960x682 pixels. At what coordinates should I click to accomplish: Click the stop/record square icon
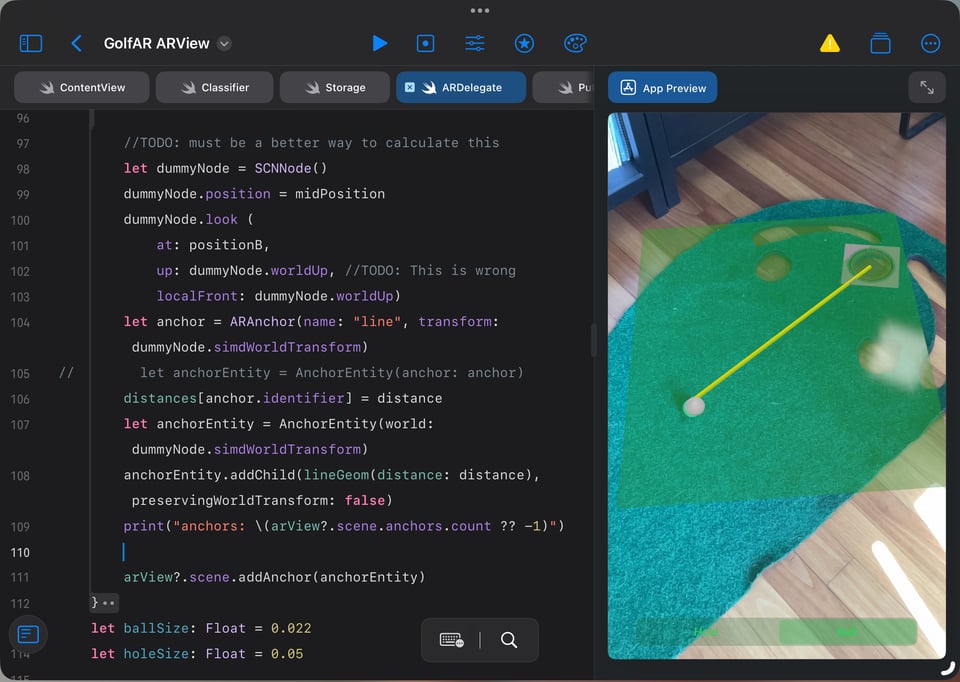[426, 43]
